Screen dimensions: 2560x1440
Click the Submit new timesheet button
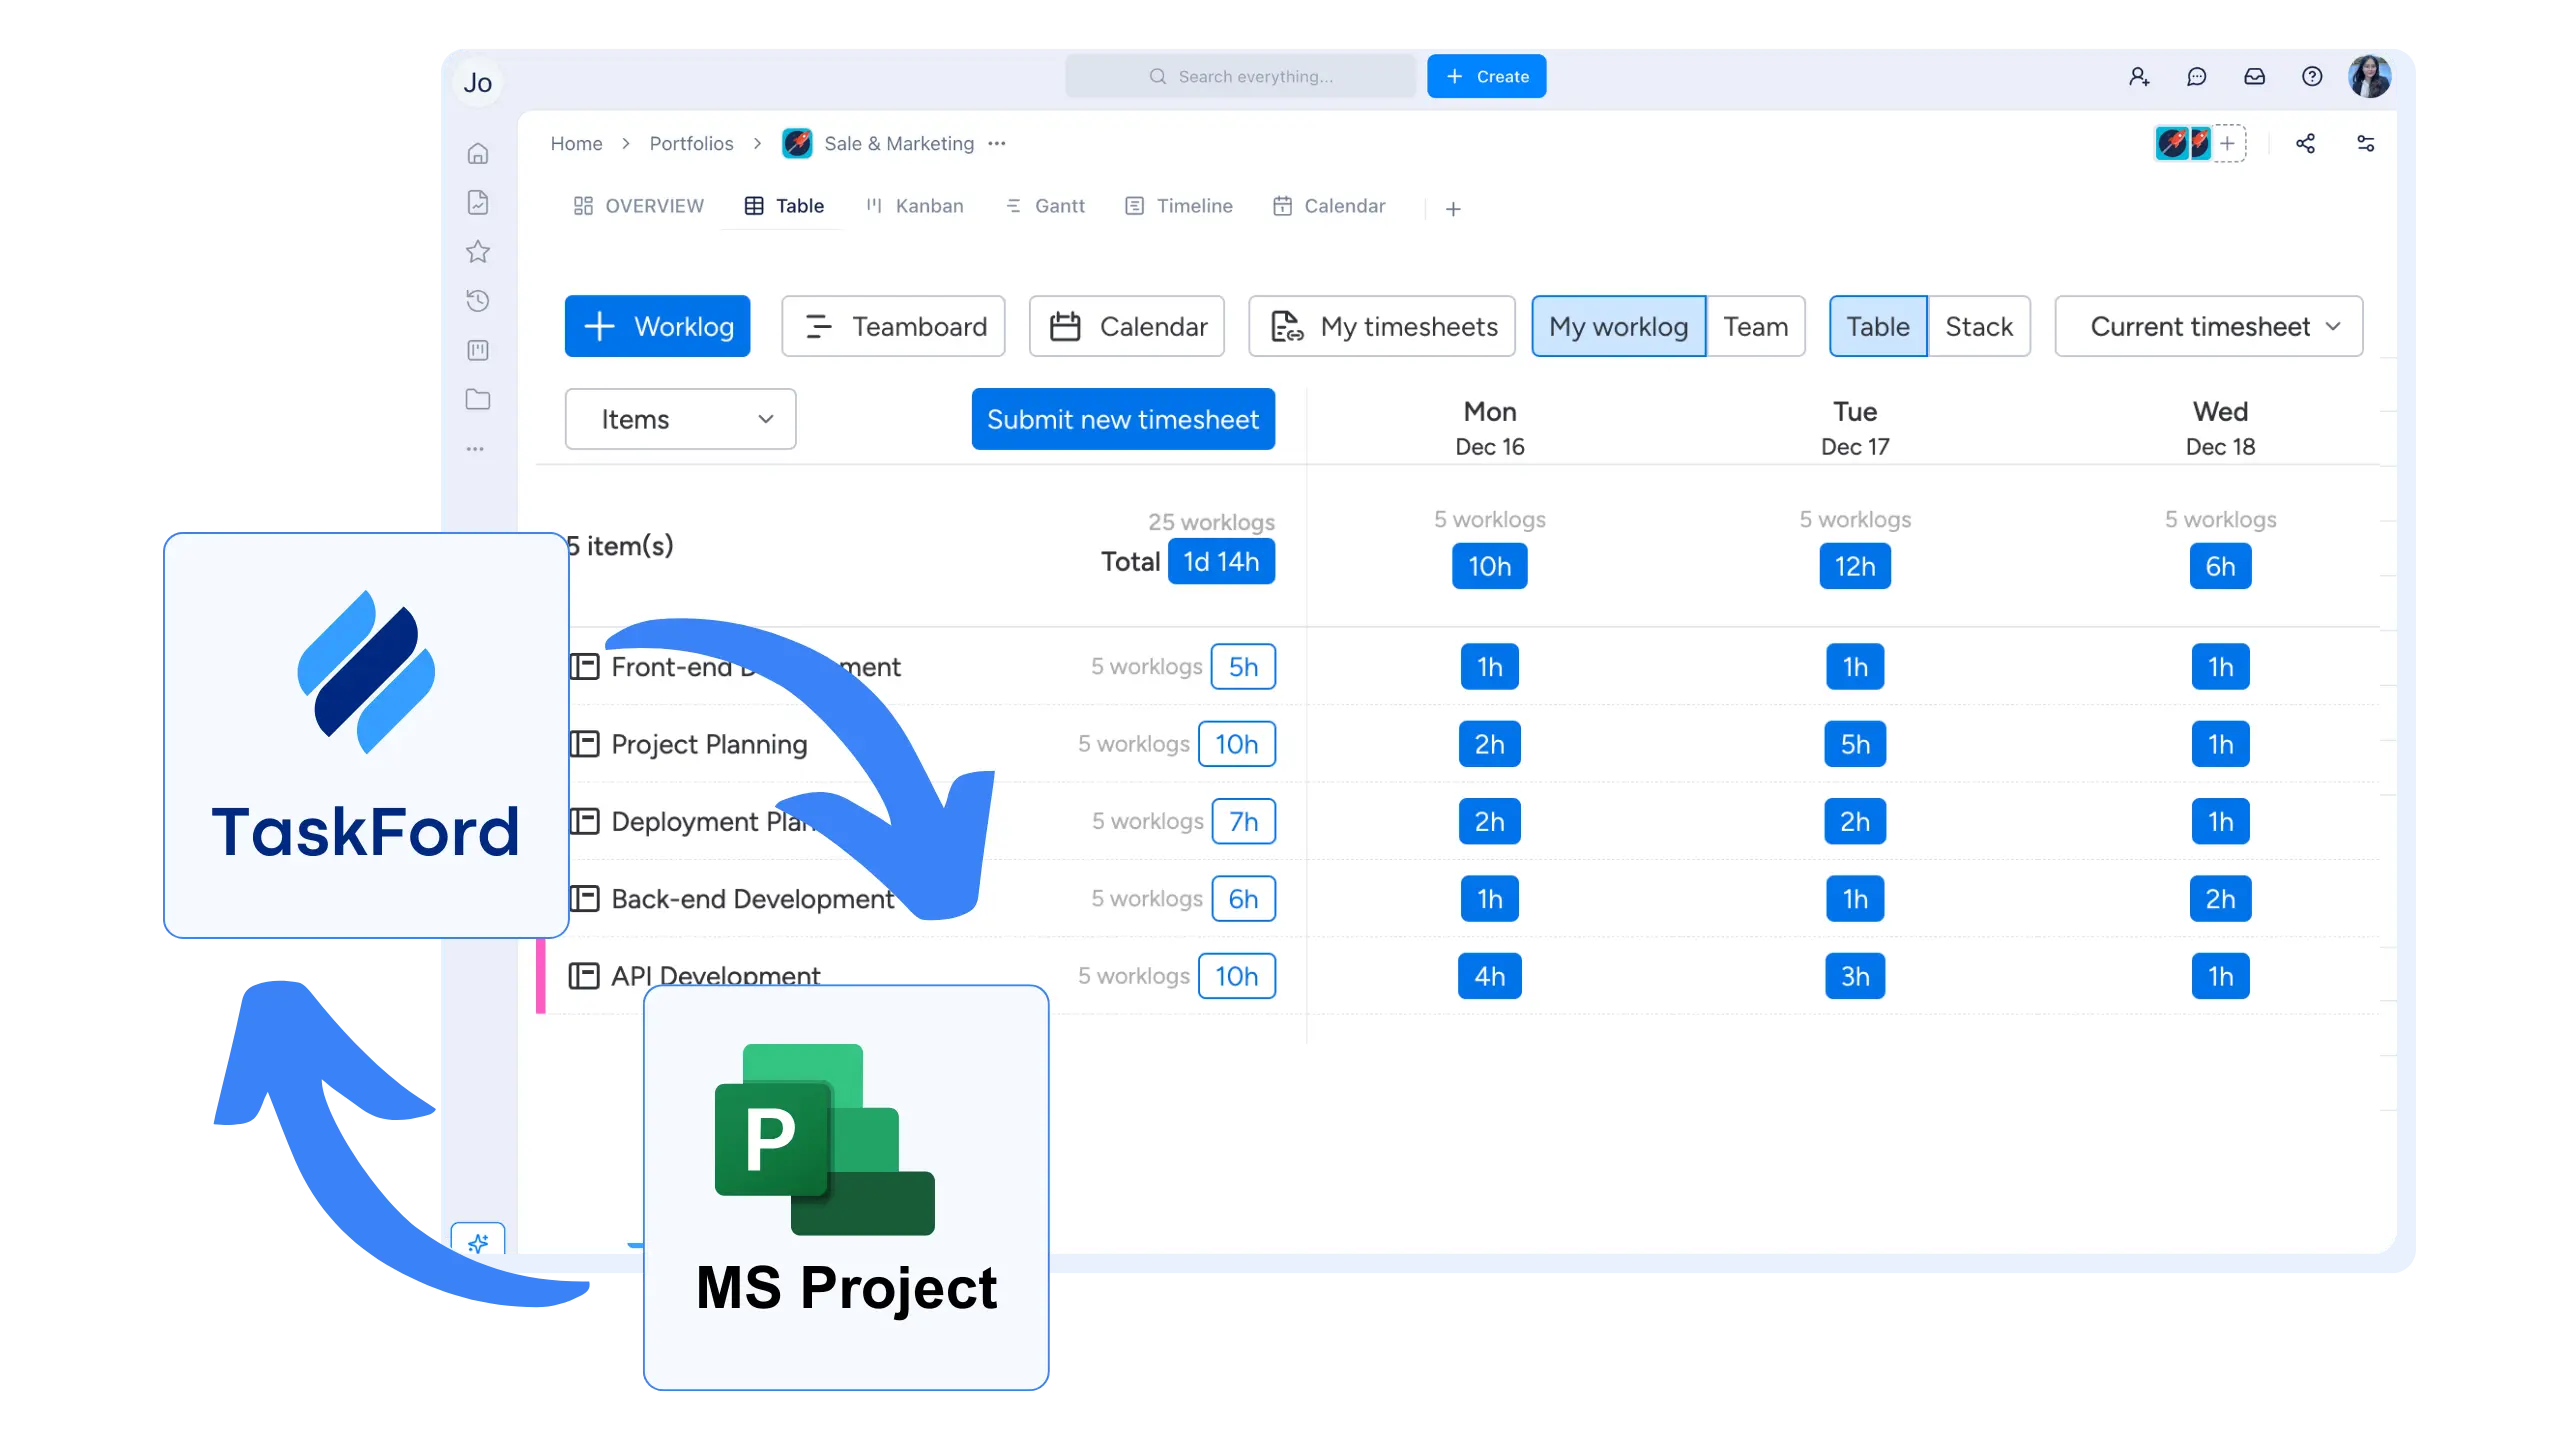point(1122,419)
